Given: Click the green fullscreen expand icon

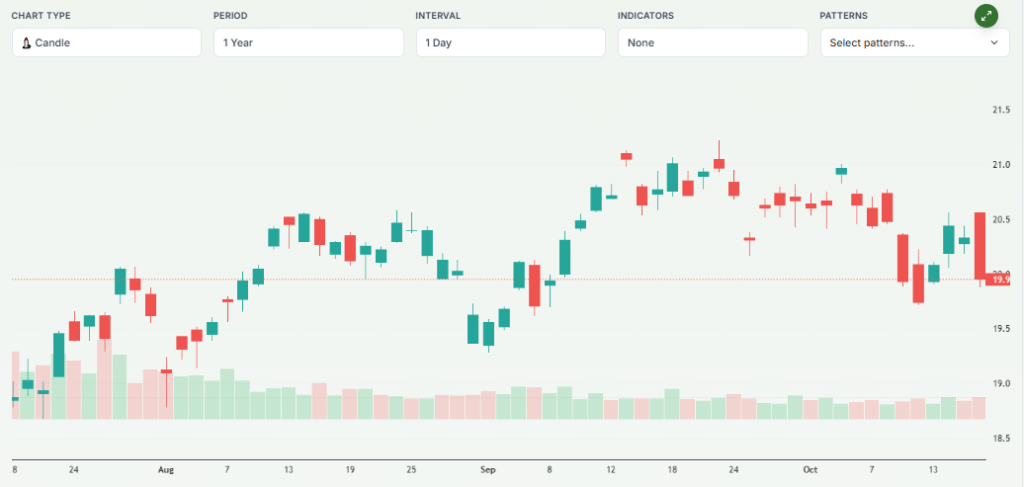Looking at the screenshot, I should click(x=987, y=16).
